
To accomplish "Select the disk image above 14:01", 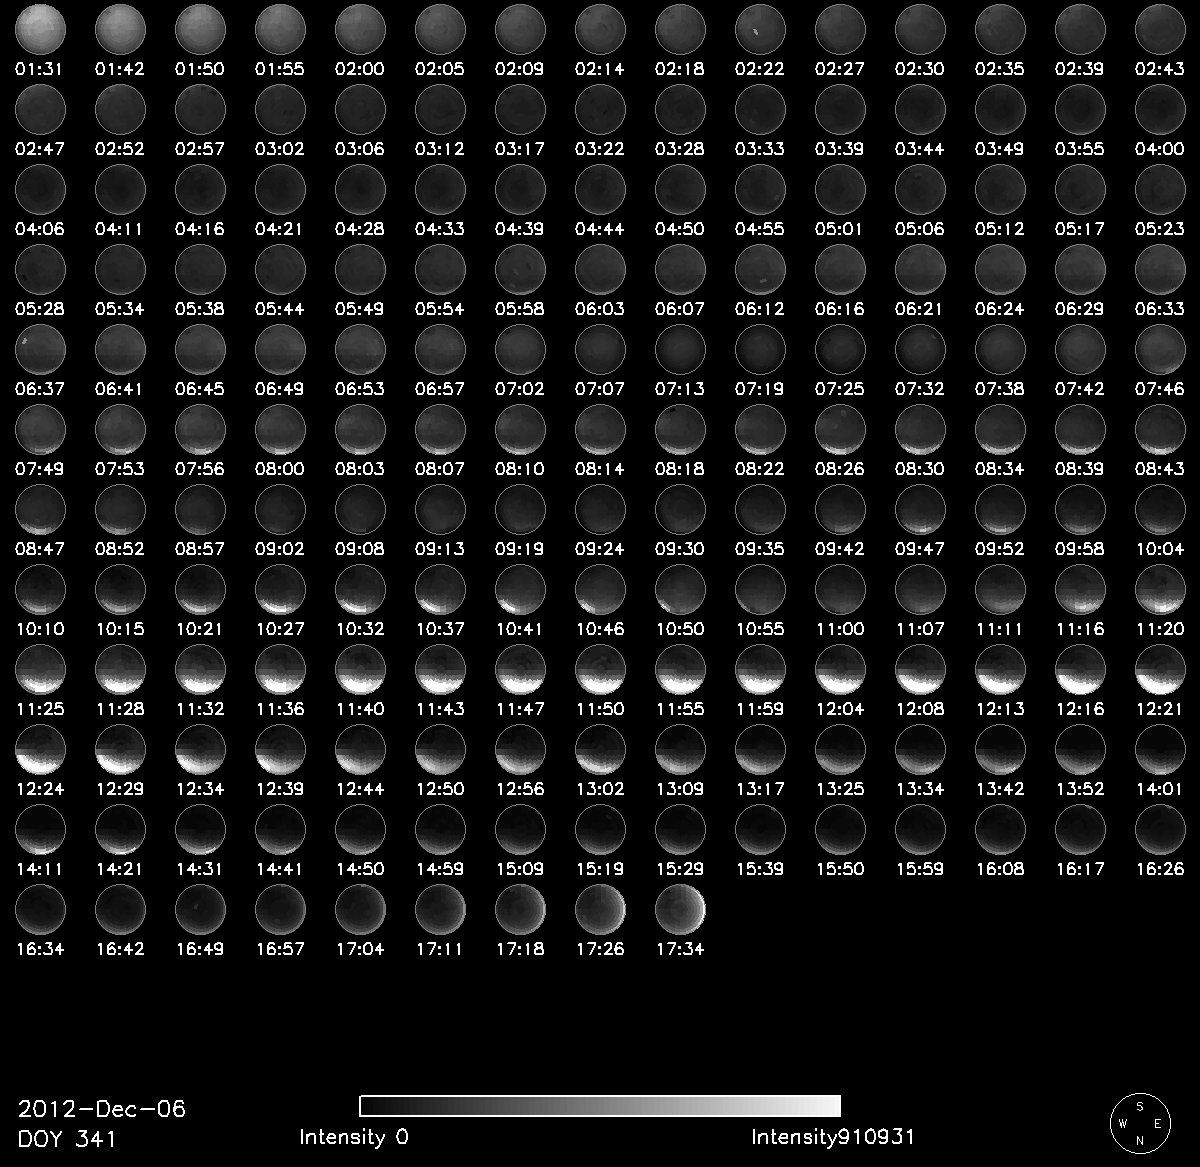I will (x=1160, y=748).
